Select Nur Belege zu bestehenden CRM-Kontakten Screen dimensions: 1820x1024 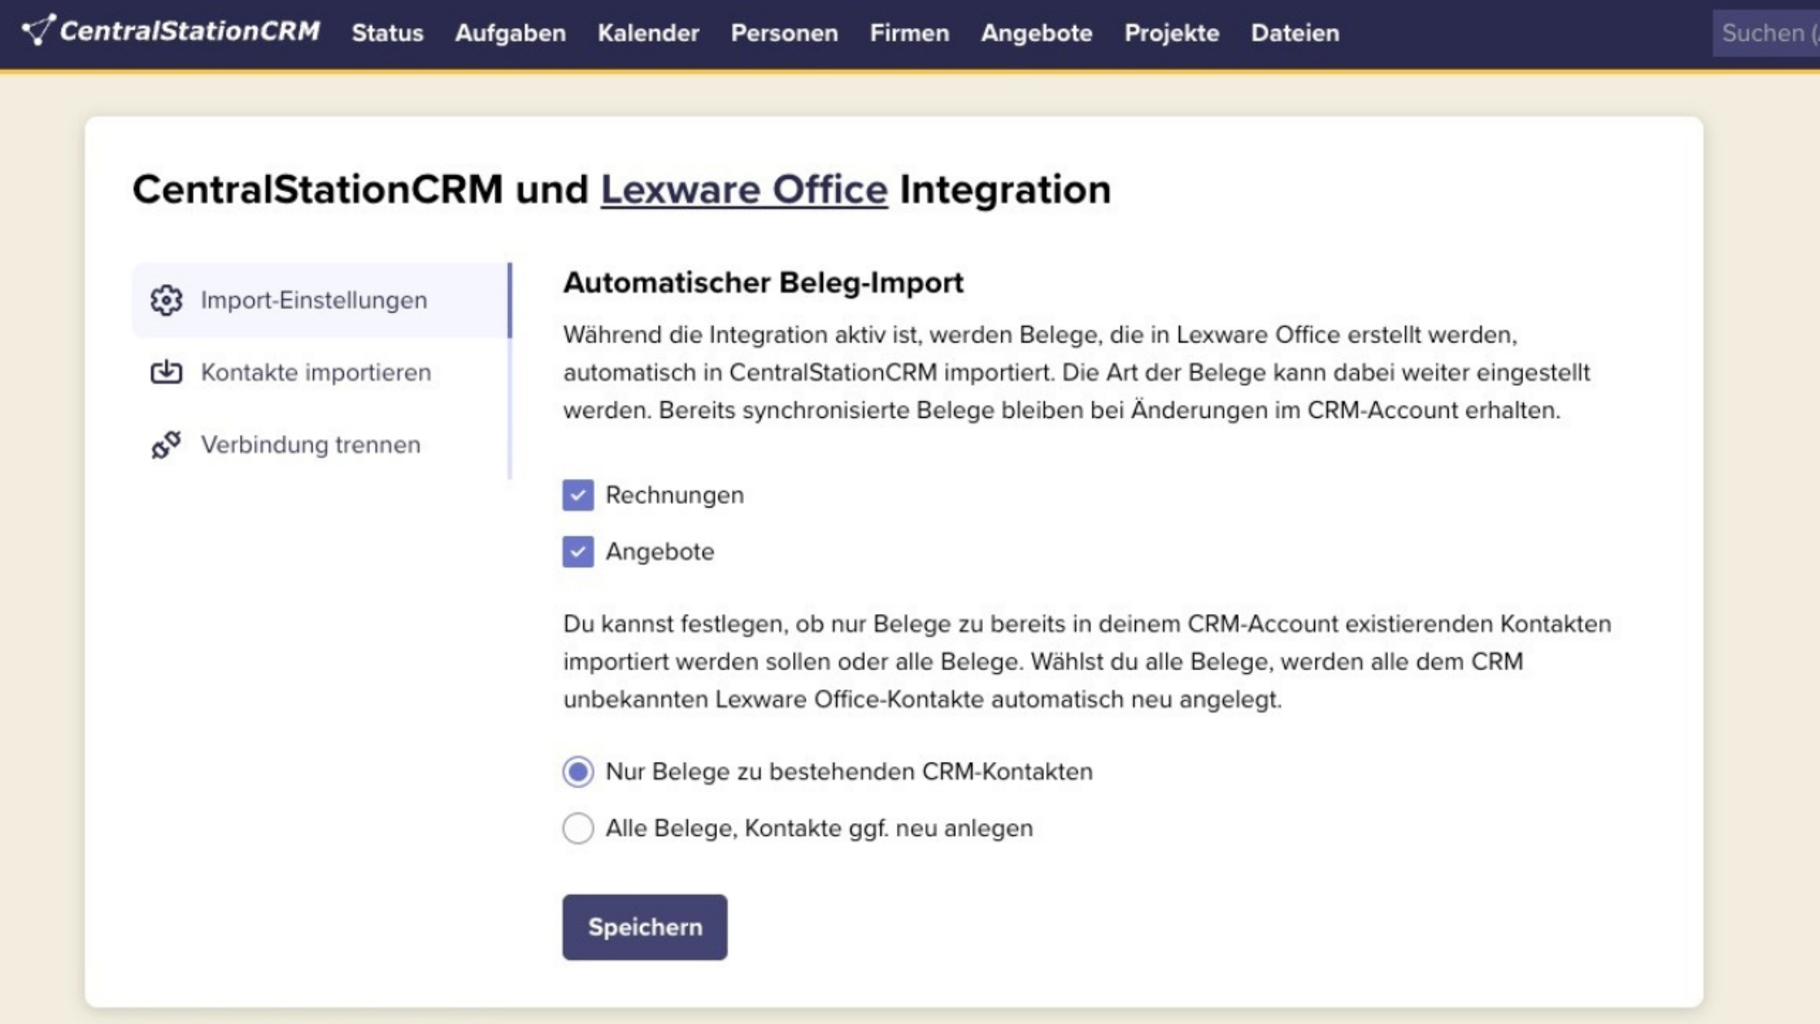tap(578, 772)
